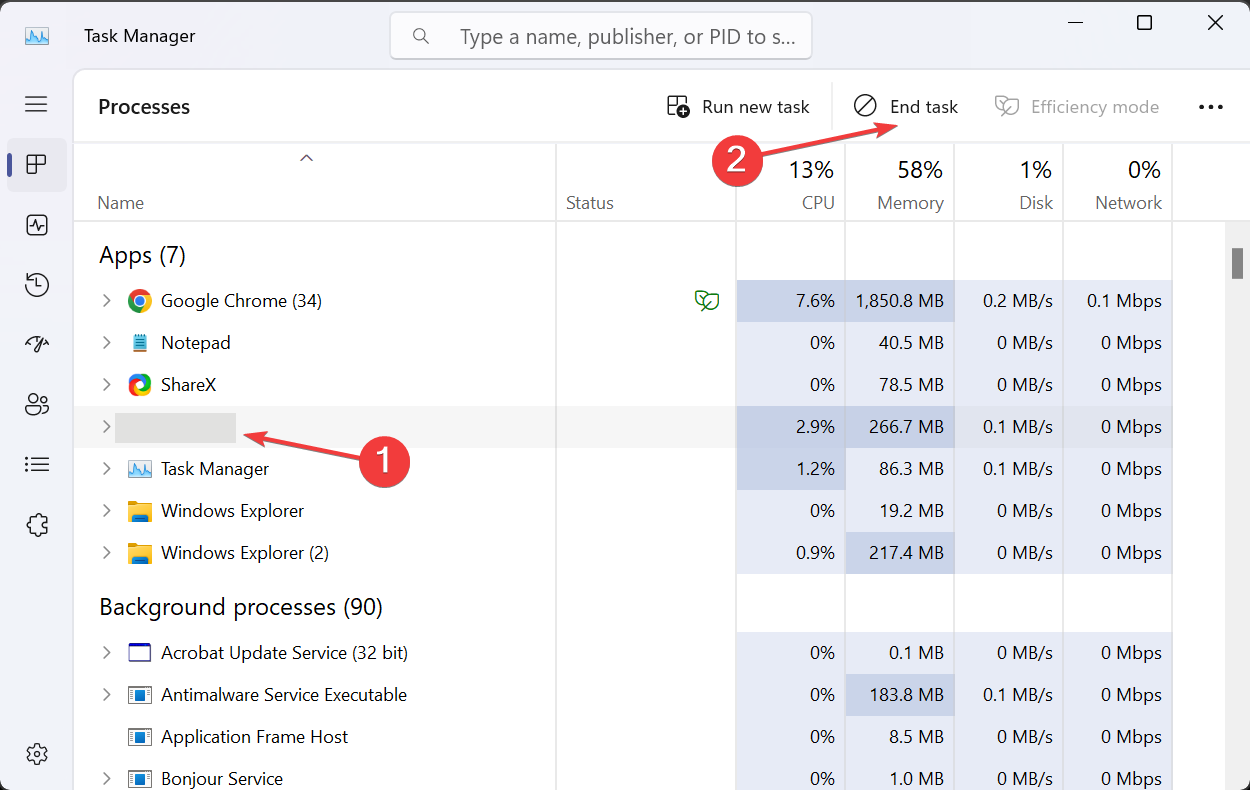The image size is (1250, 790).
Task: Click the vertical scrollbar thumb
Action: (1237, 263)
